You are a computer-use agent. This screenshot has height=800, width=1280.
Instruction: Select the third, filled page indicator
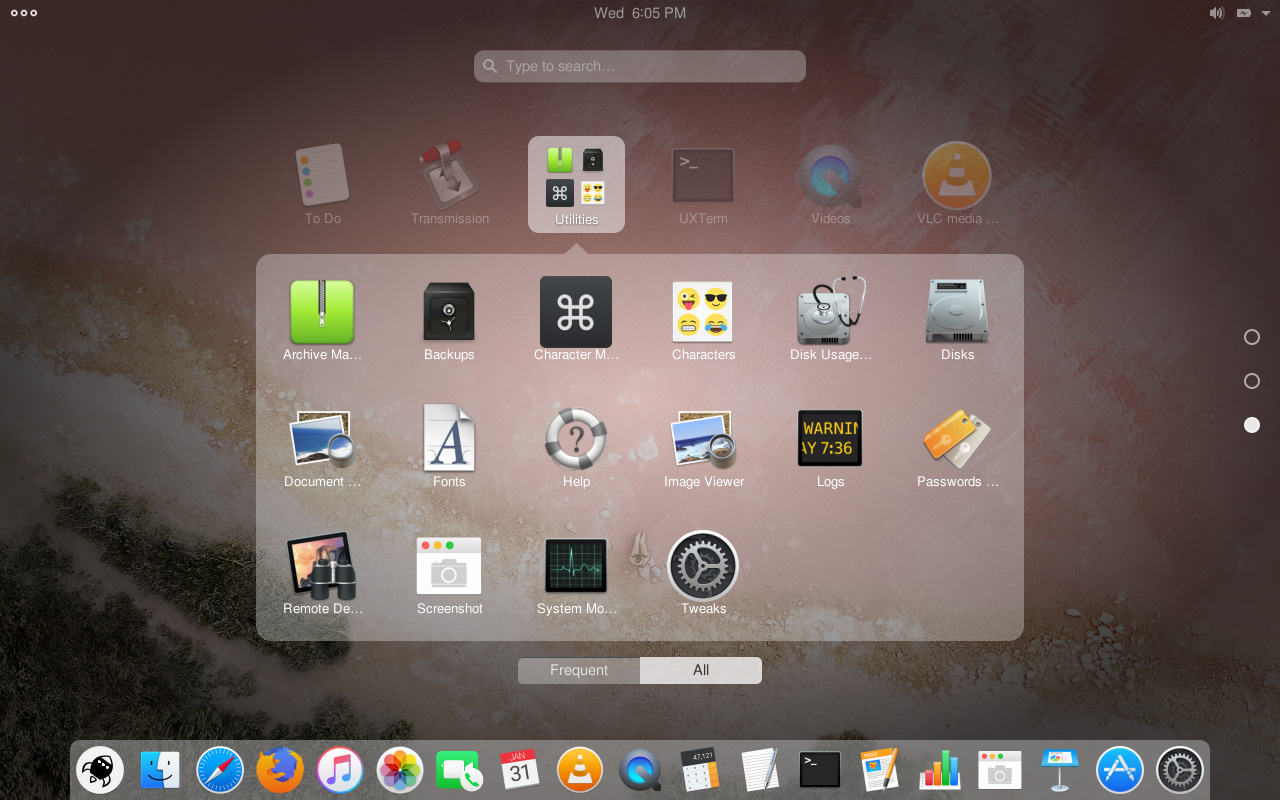coord(1251,425)
